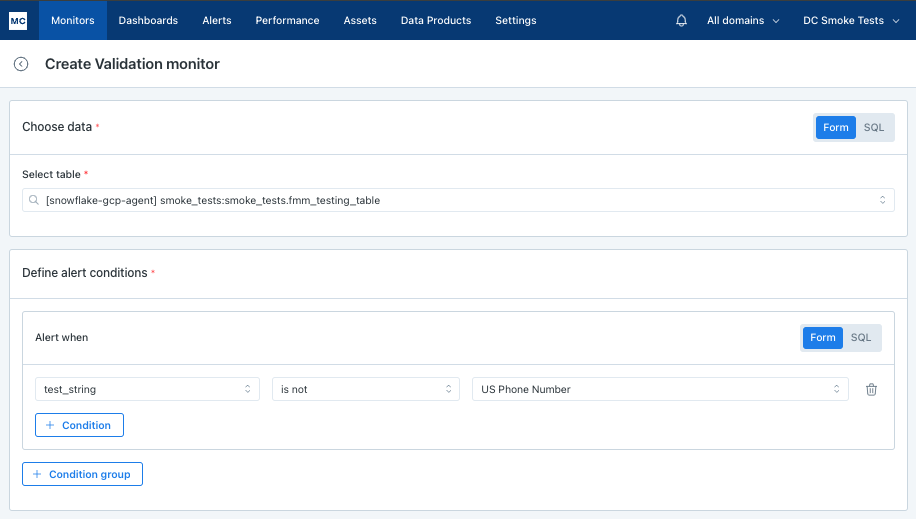Click the Select table input field
Screen dimensions: 916x519
[x=457, y=200]
